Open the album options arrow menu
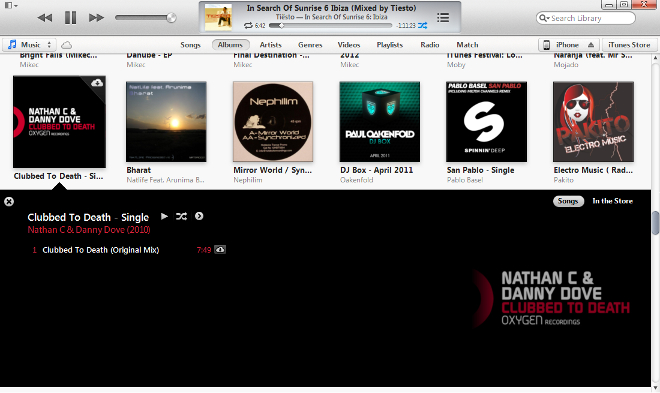Screen dimensions: 660x393 click(x=199, y=216)
